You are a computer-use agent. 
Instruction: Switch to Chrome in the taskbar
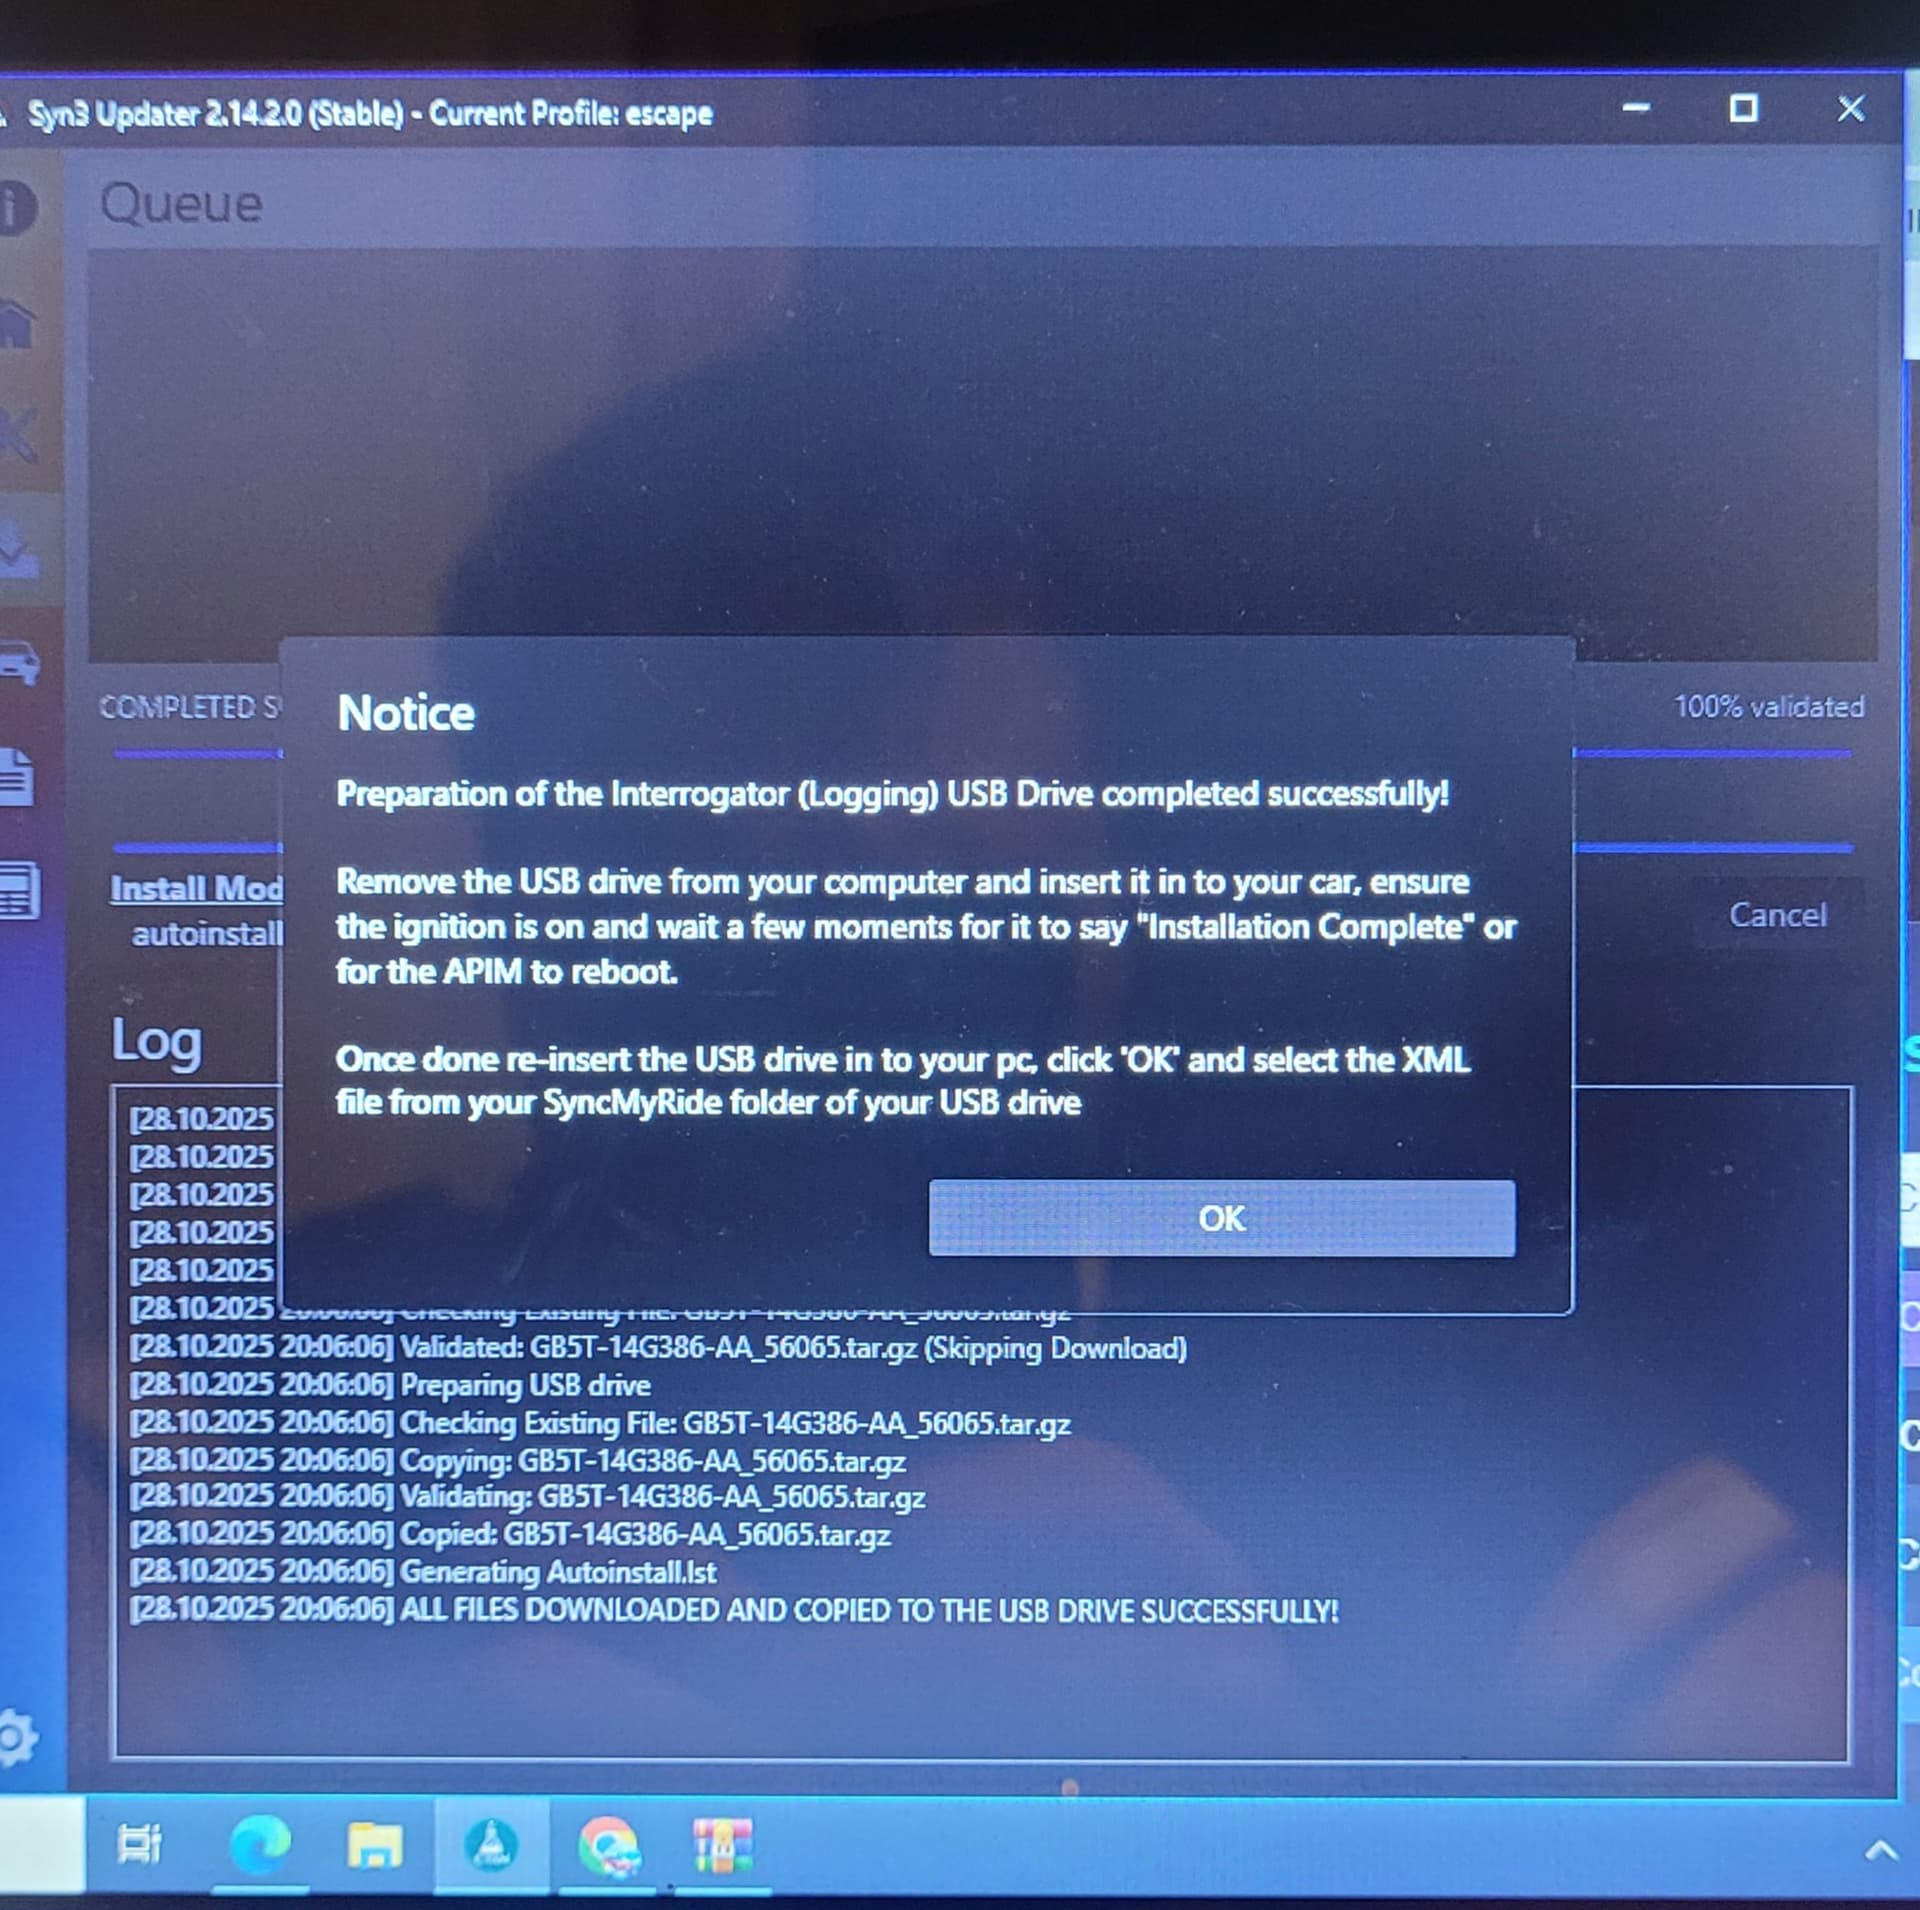(608, 1846)
